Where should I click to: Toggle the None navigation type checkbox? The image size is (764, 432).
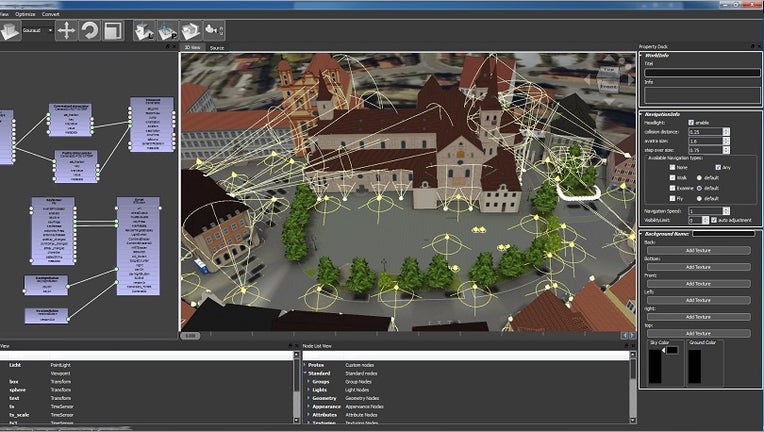coord(672,167)
